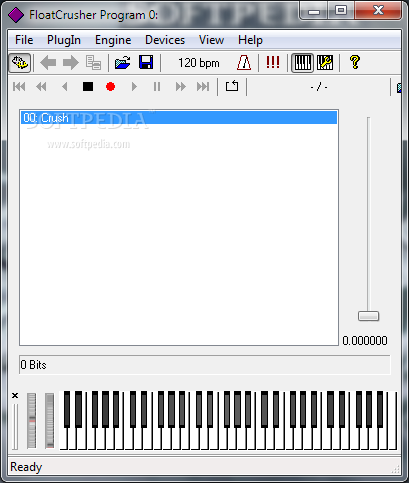409x483 pixels.
Task: Pause playback with the pause icon
Action: pos(157,87)
